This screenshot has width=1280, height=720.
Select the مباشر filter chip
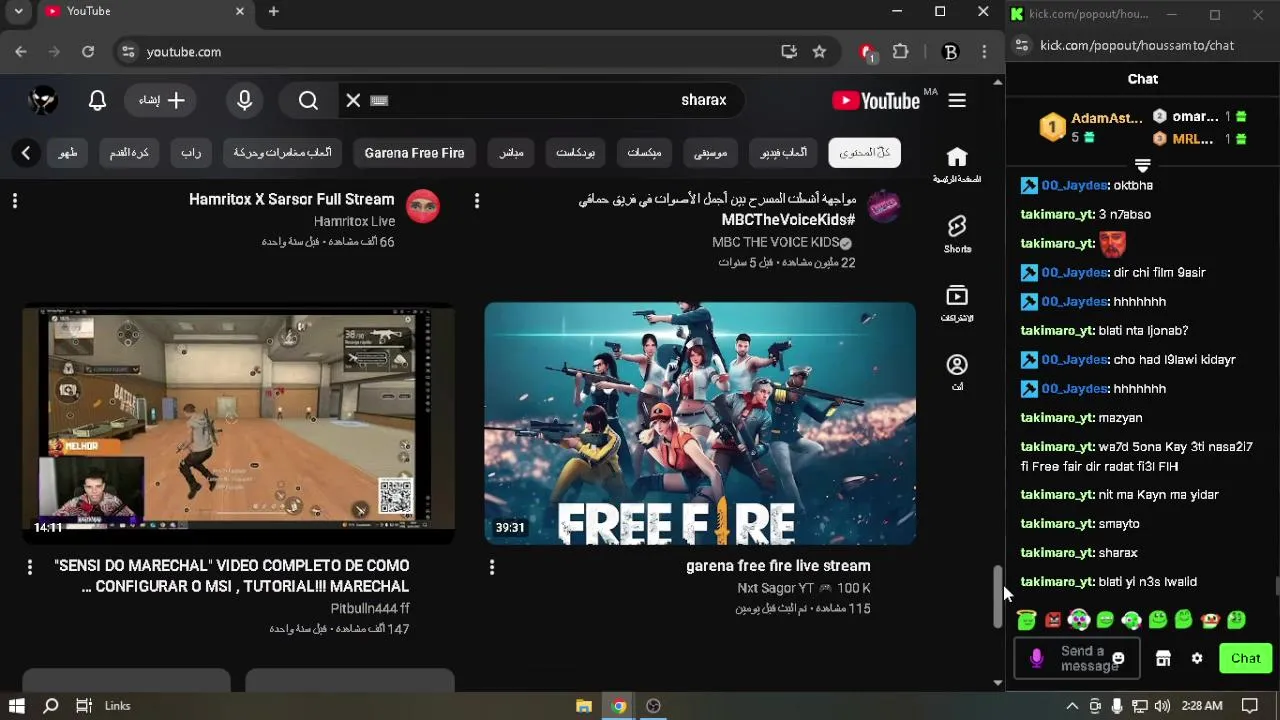click(x=511, y=153)
